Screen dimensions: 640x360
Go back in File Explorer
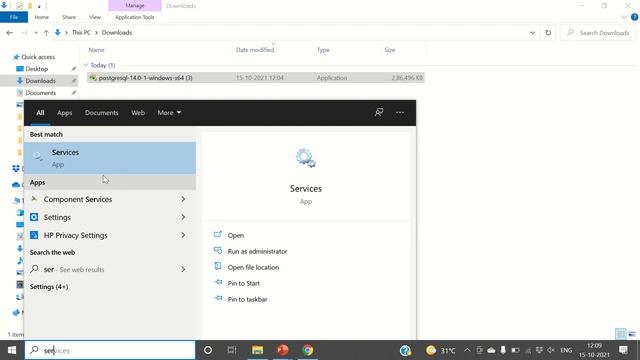tap(10, 33)
